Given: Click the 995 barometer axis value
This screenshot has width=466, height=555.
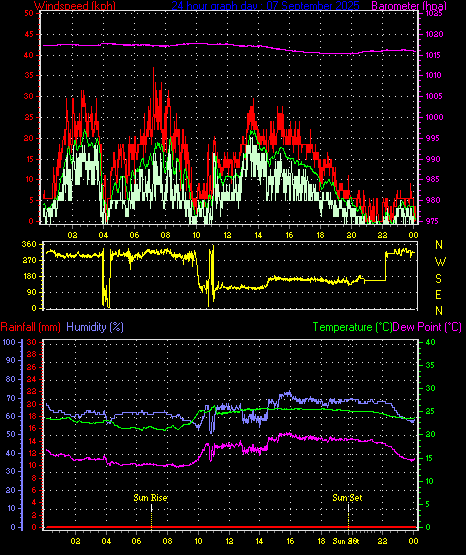Looking at the screenshot, I should pos(432,138).
